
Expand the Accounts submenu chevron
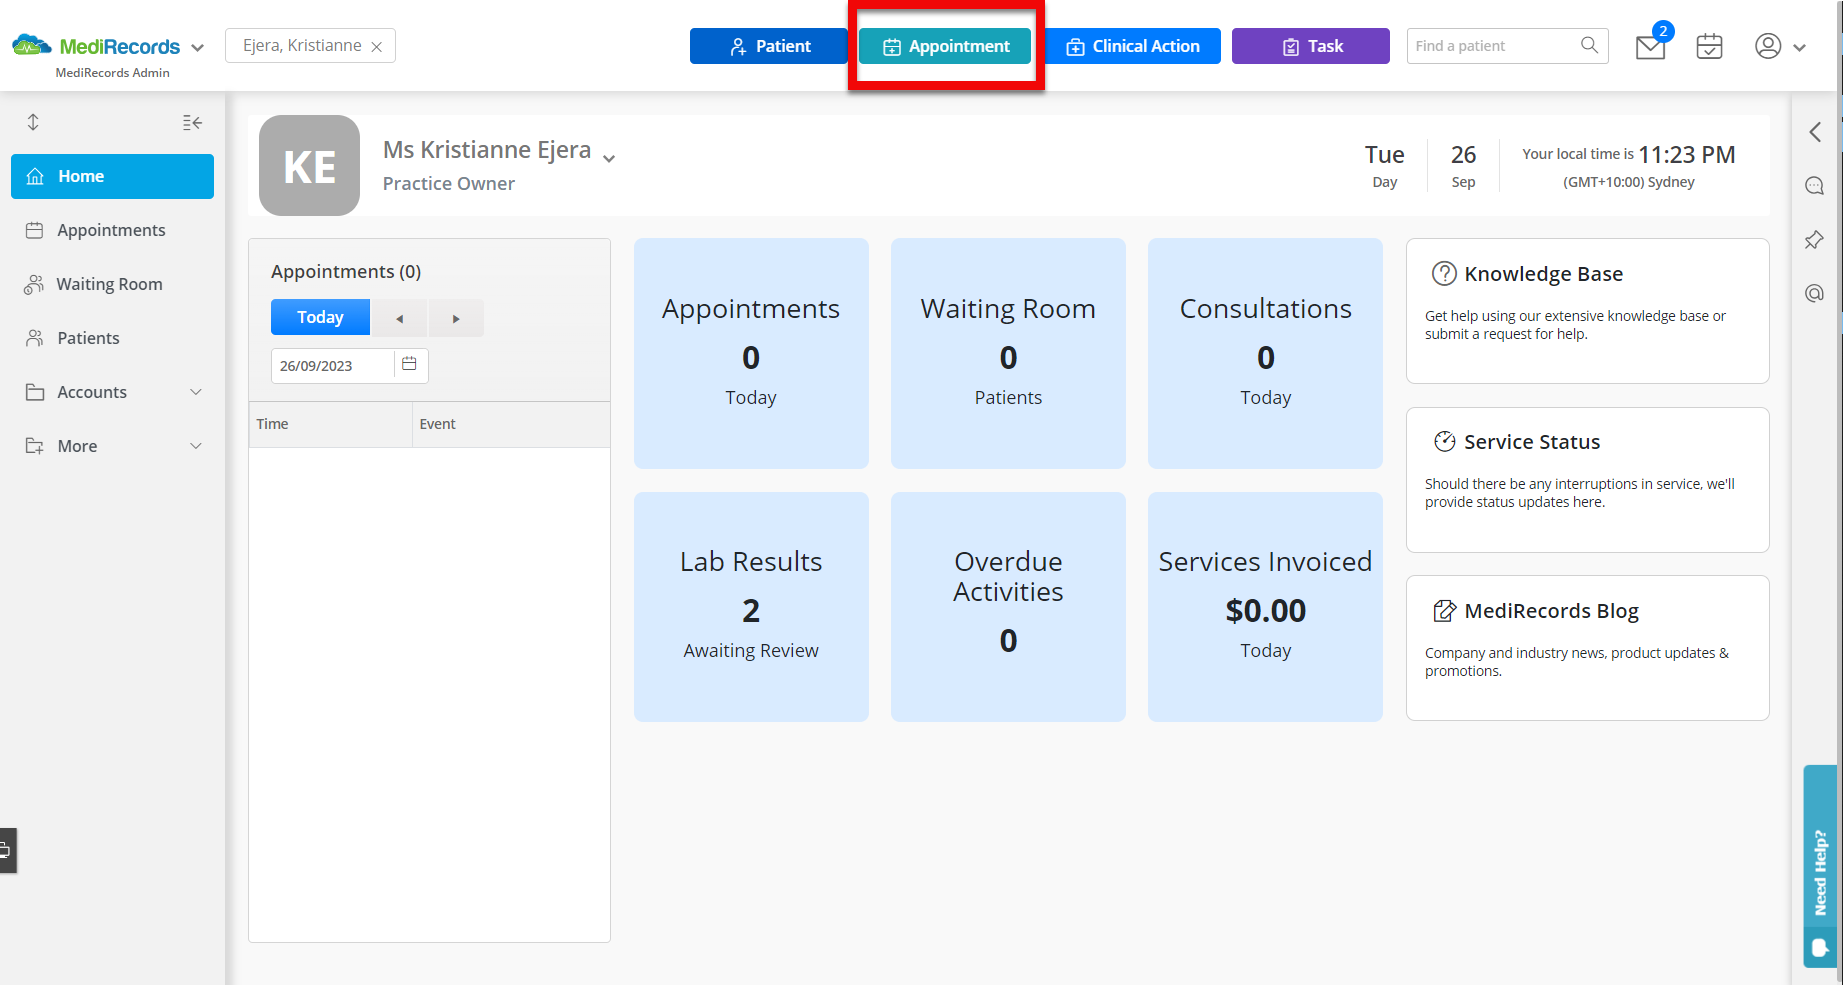pos(196,392)
